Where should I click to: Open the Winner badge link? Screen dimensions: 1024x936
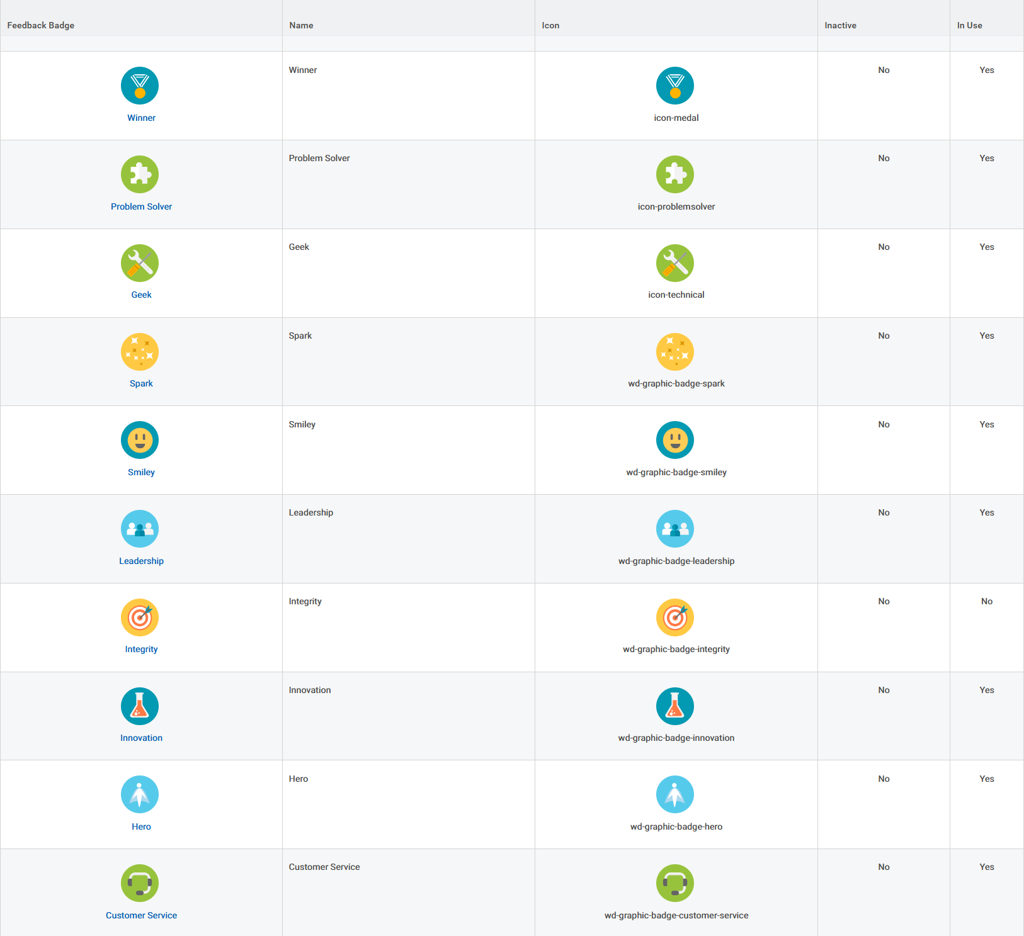click(141, 118)
